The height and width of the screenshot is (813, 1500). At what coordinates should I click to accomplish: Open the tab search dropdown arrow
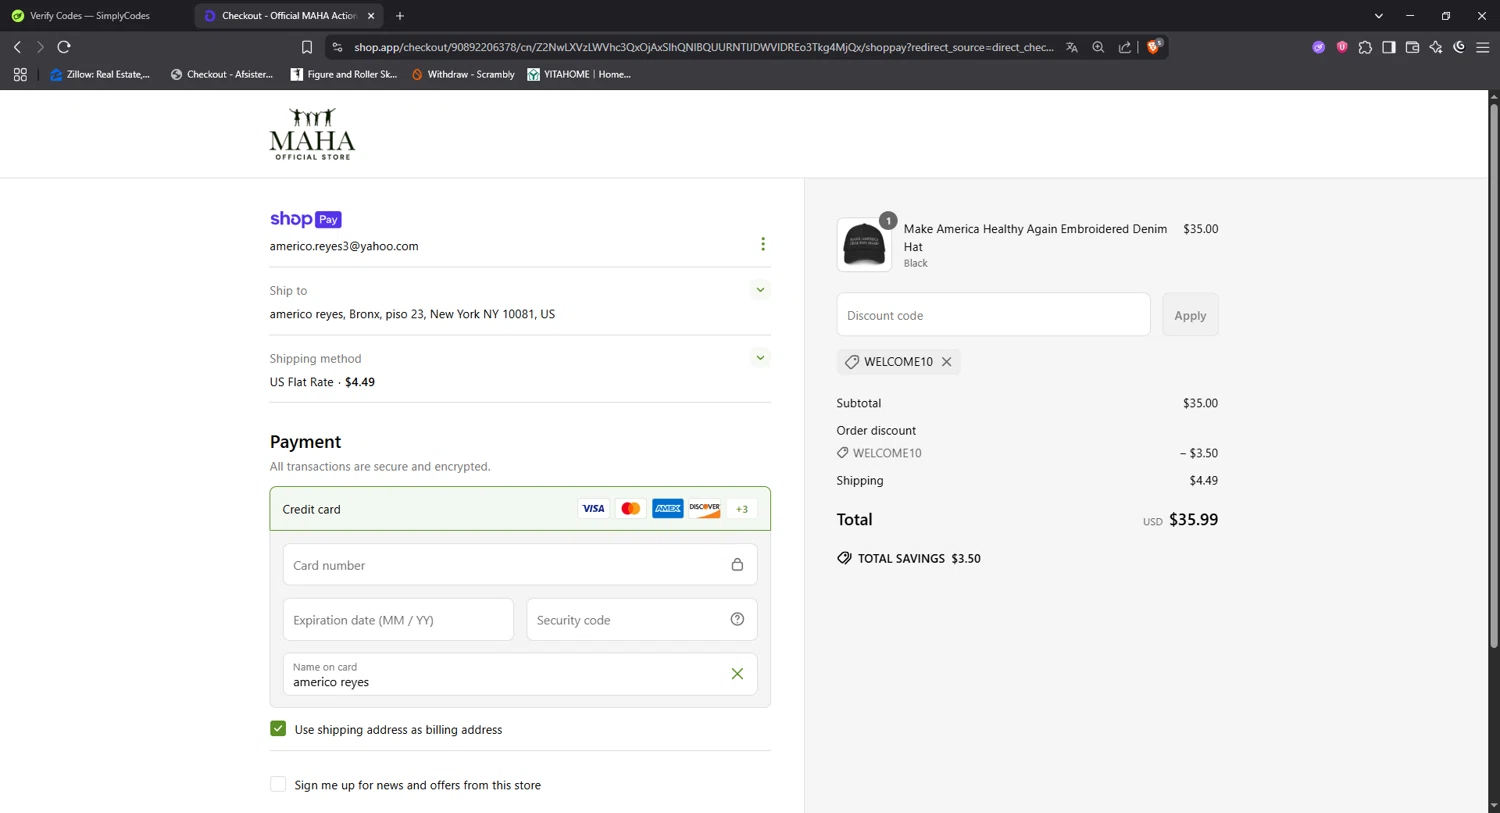1378,16
